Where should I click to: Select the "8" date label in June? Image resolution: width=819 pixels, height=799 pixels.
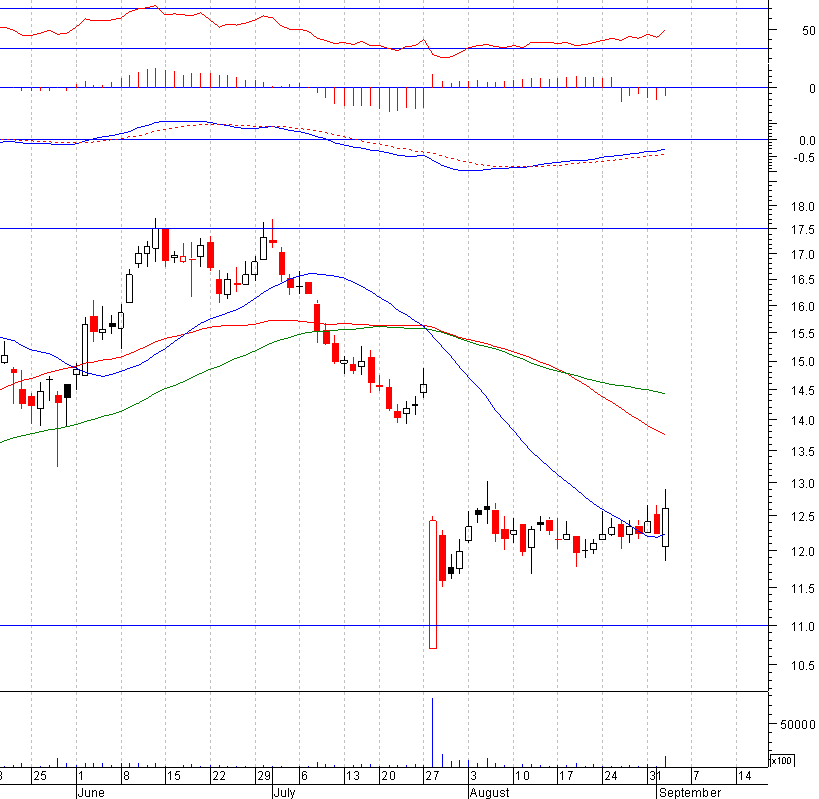click(x=126, y=776)
